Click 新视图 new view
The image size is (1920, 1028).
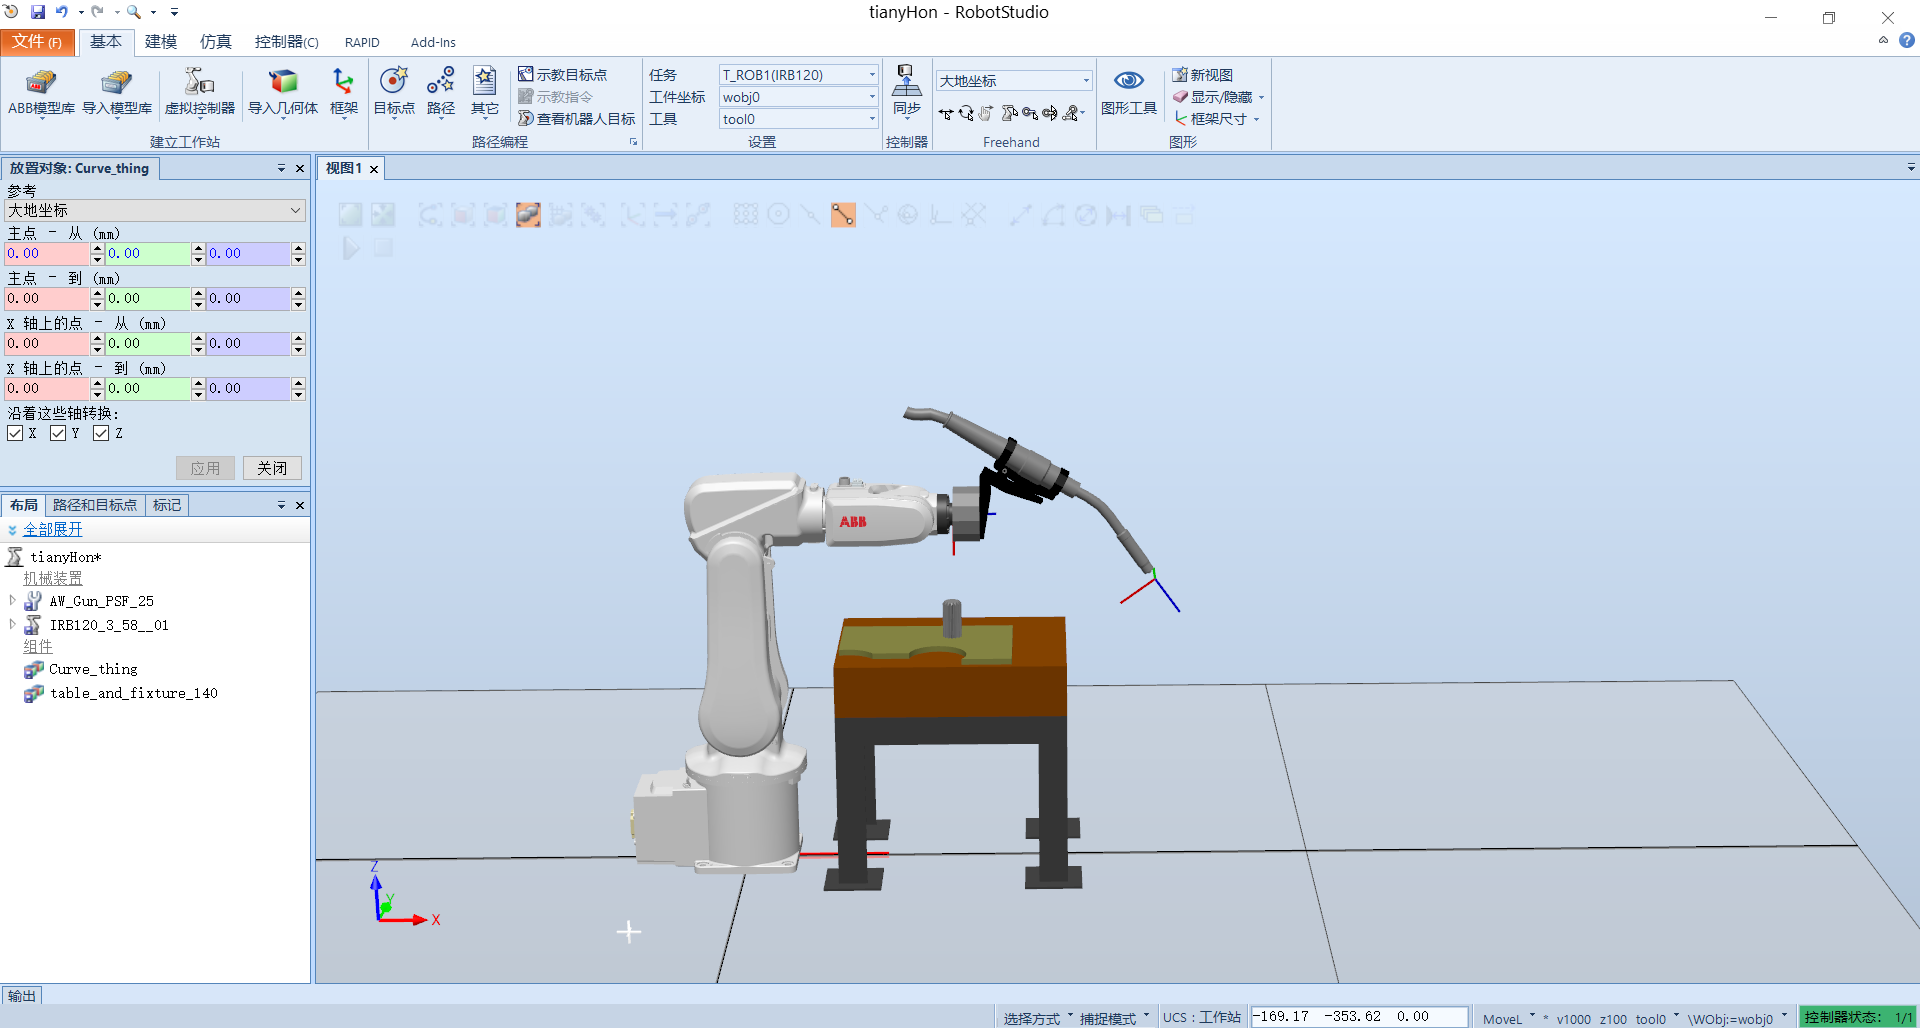click(1202, 75)
